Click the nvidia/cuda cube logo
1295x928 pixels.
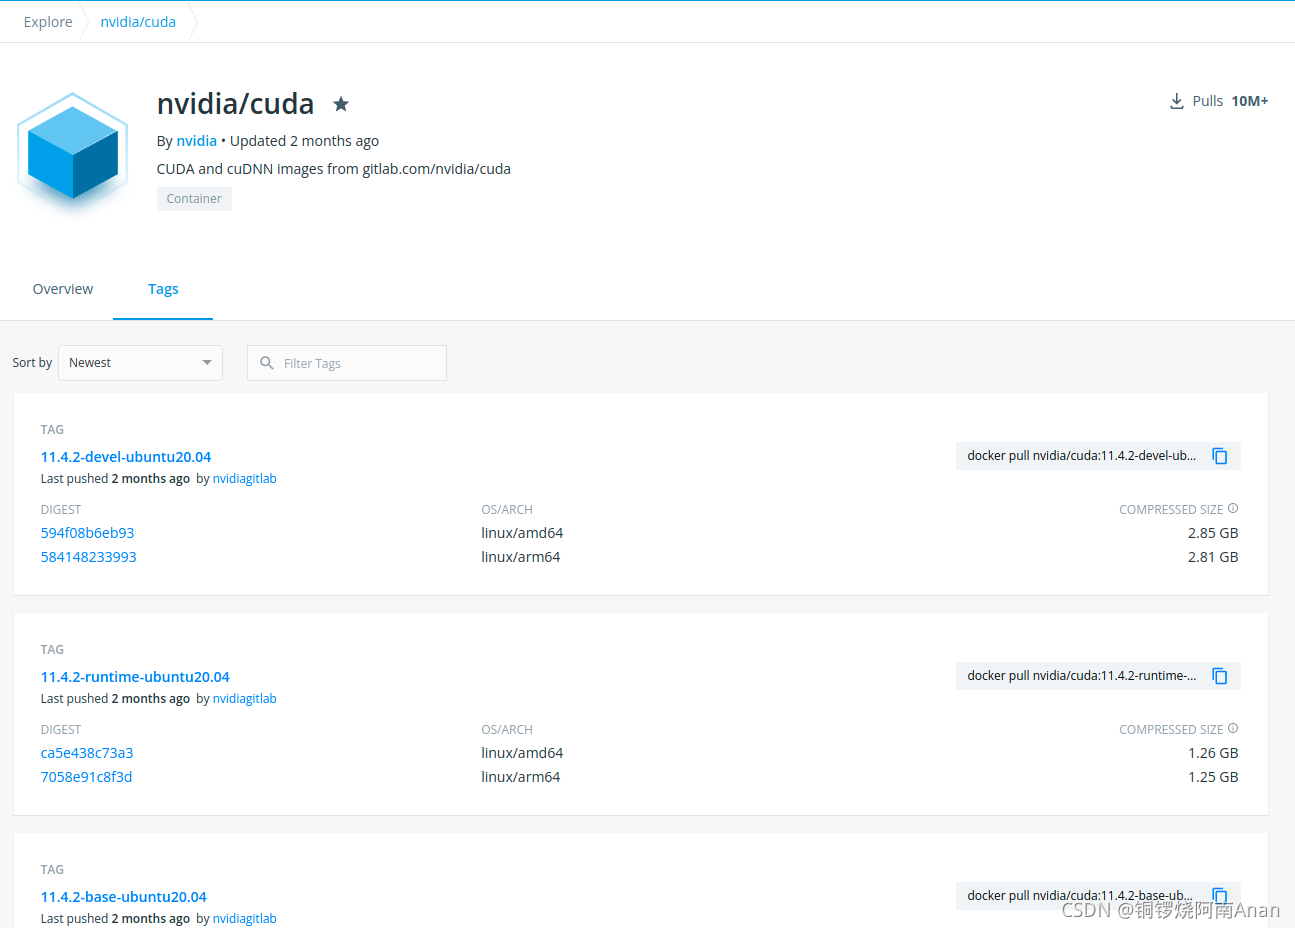[72, 152]
